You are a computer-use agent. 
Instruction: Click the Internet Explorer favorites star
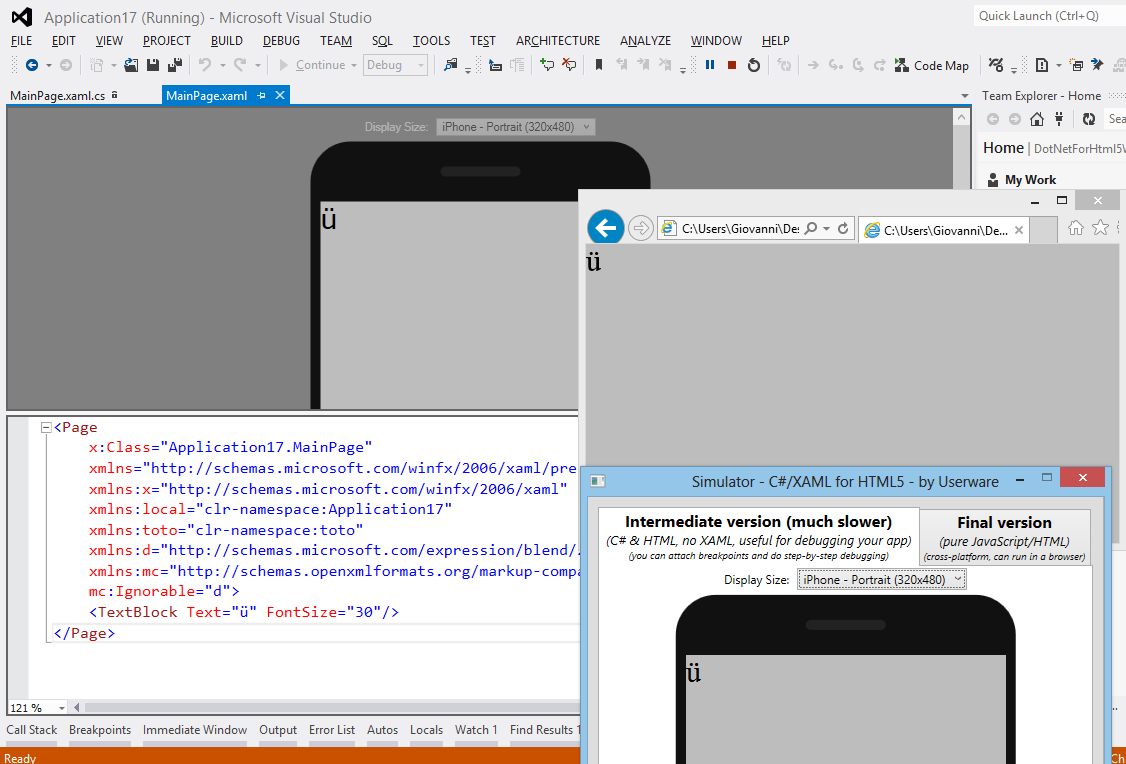point(1099,228)
